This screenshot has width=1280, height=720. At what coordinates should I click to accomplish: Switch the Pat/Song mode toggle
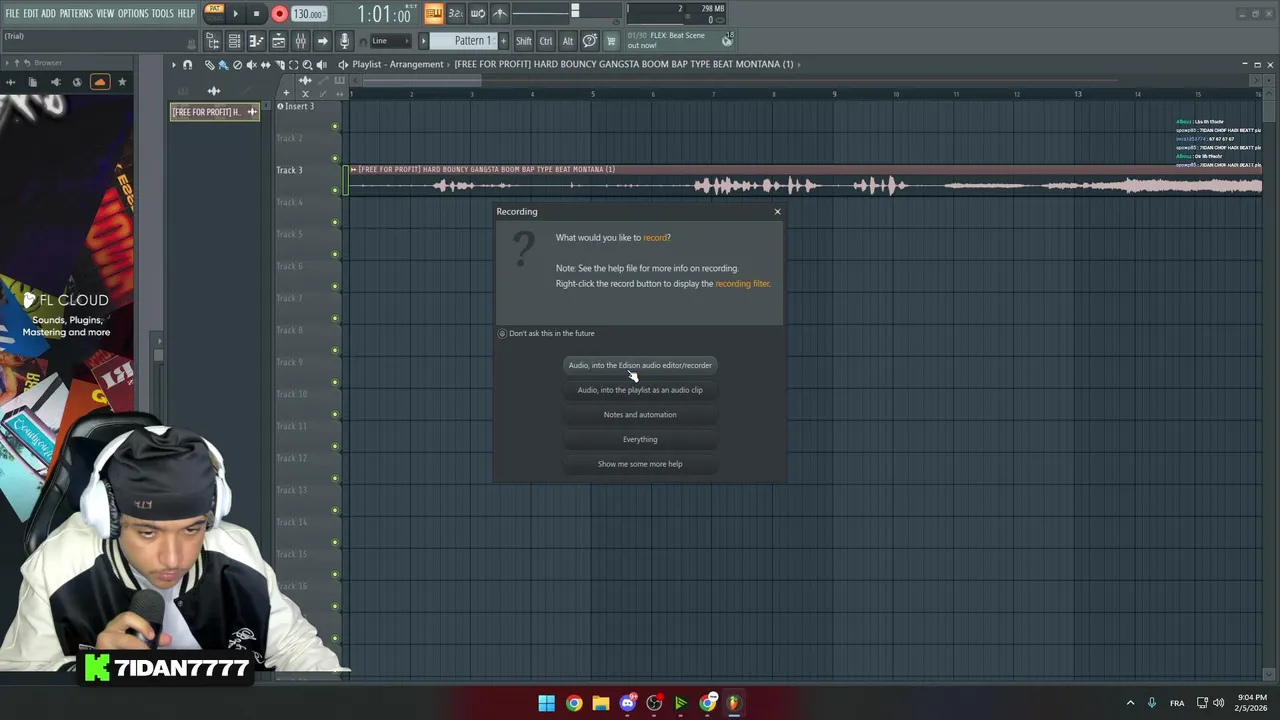[214, 13]
